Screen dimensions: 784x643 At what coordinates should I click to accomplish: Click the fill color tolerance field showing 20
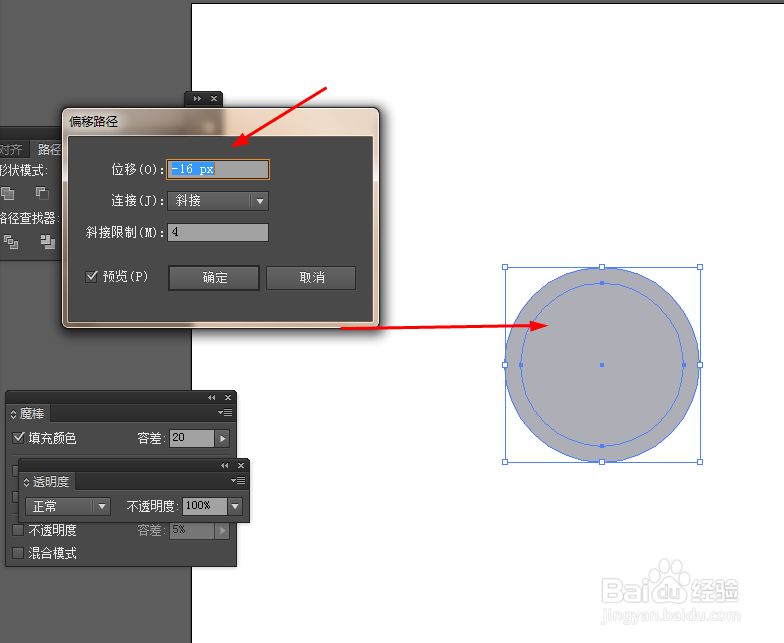tap(192, 438)
